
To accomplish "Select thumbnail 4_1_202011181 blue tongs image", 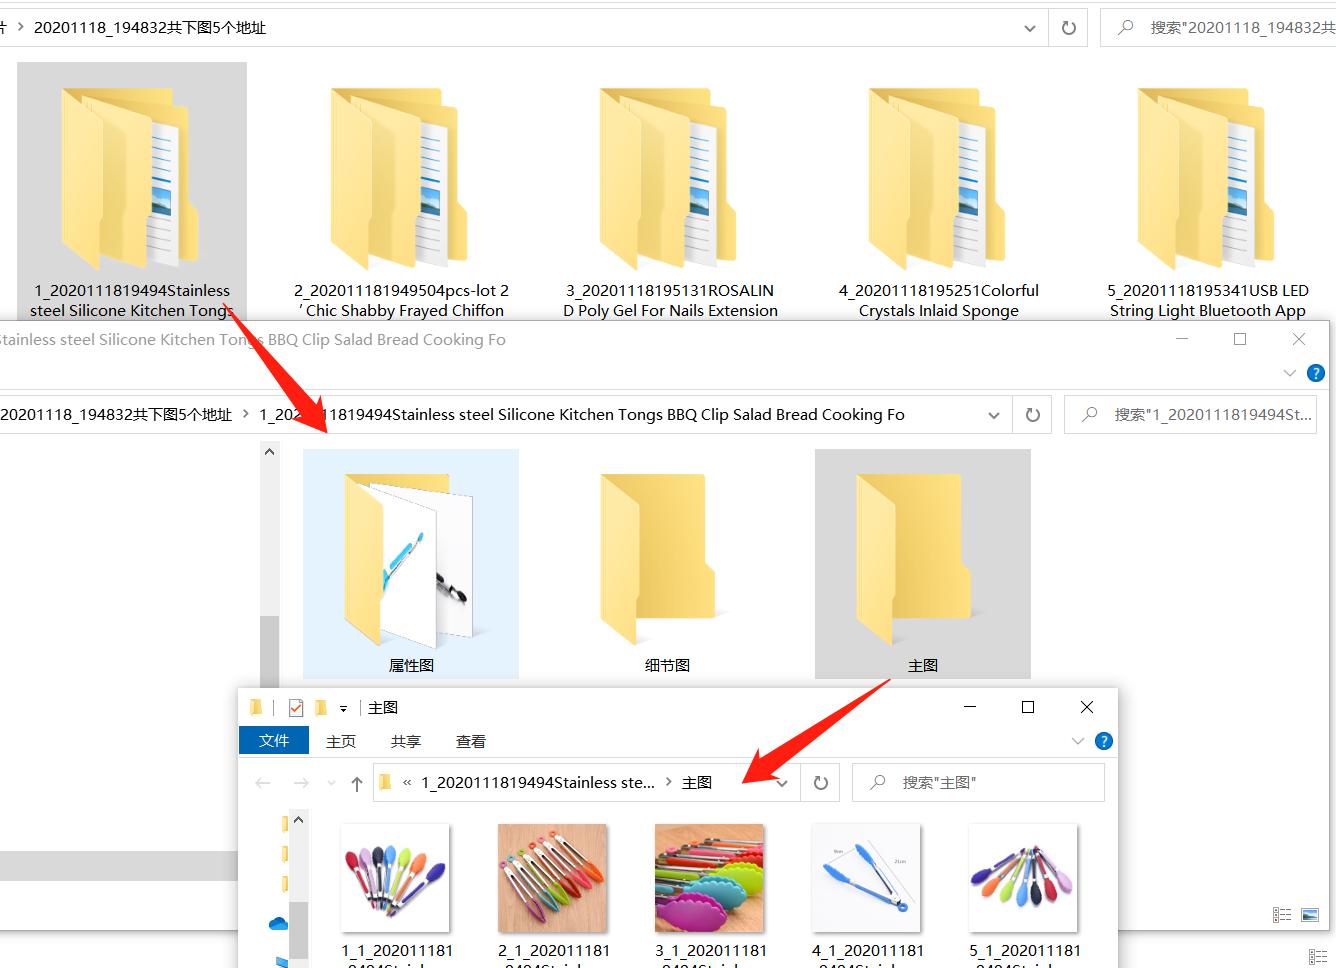I will click(867, 878).
